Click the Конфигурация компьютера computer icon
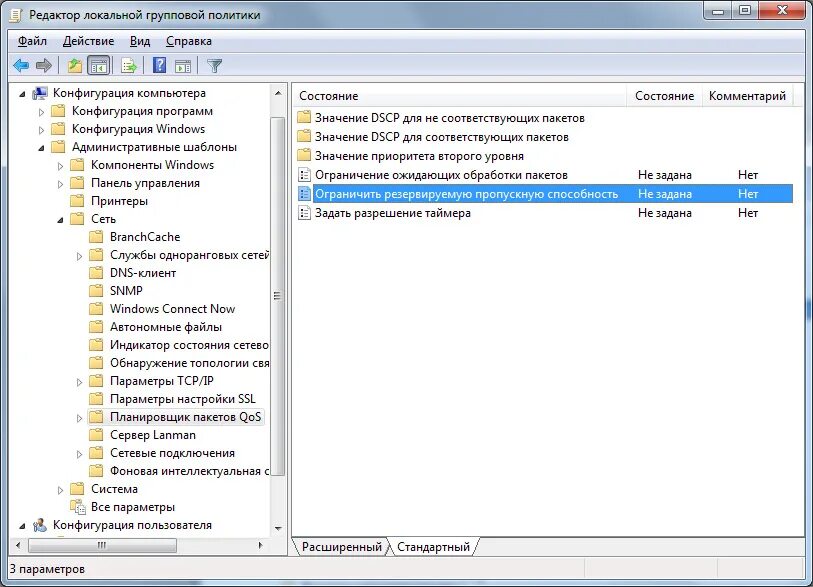Viewport: 813px width, 587px height. [x=40, y=93]
